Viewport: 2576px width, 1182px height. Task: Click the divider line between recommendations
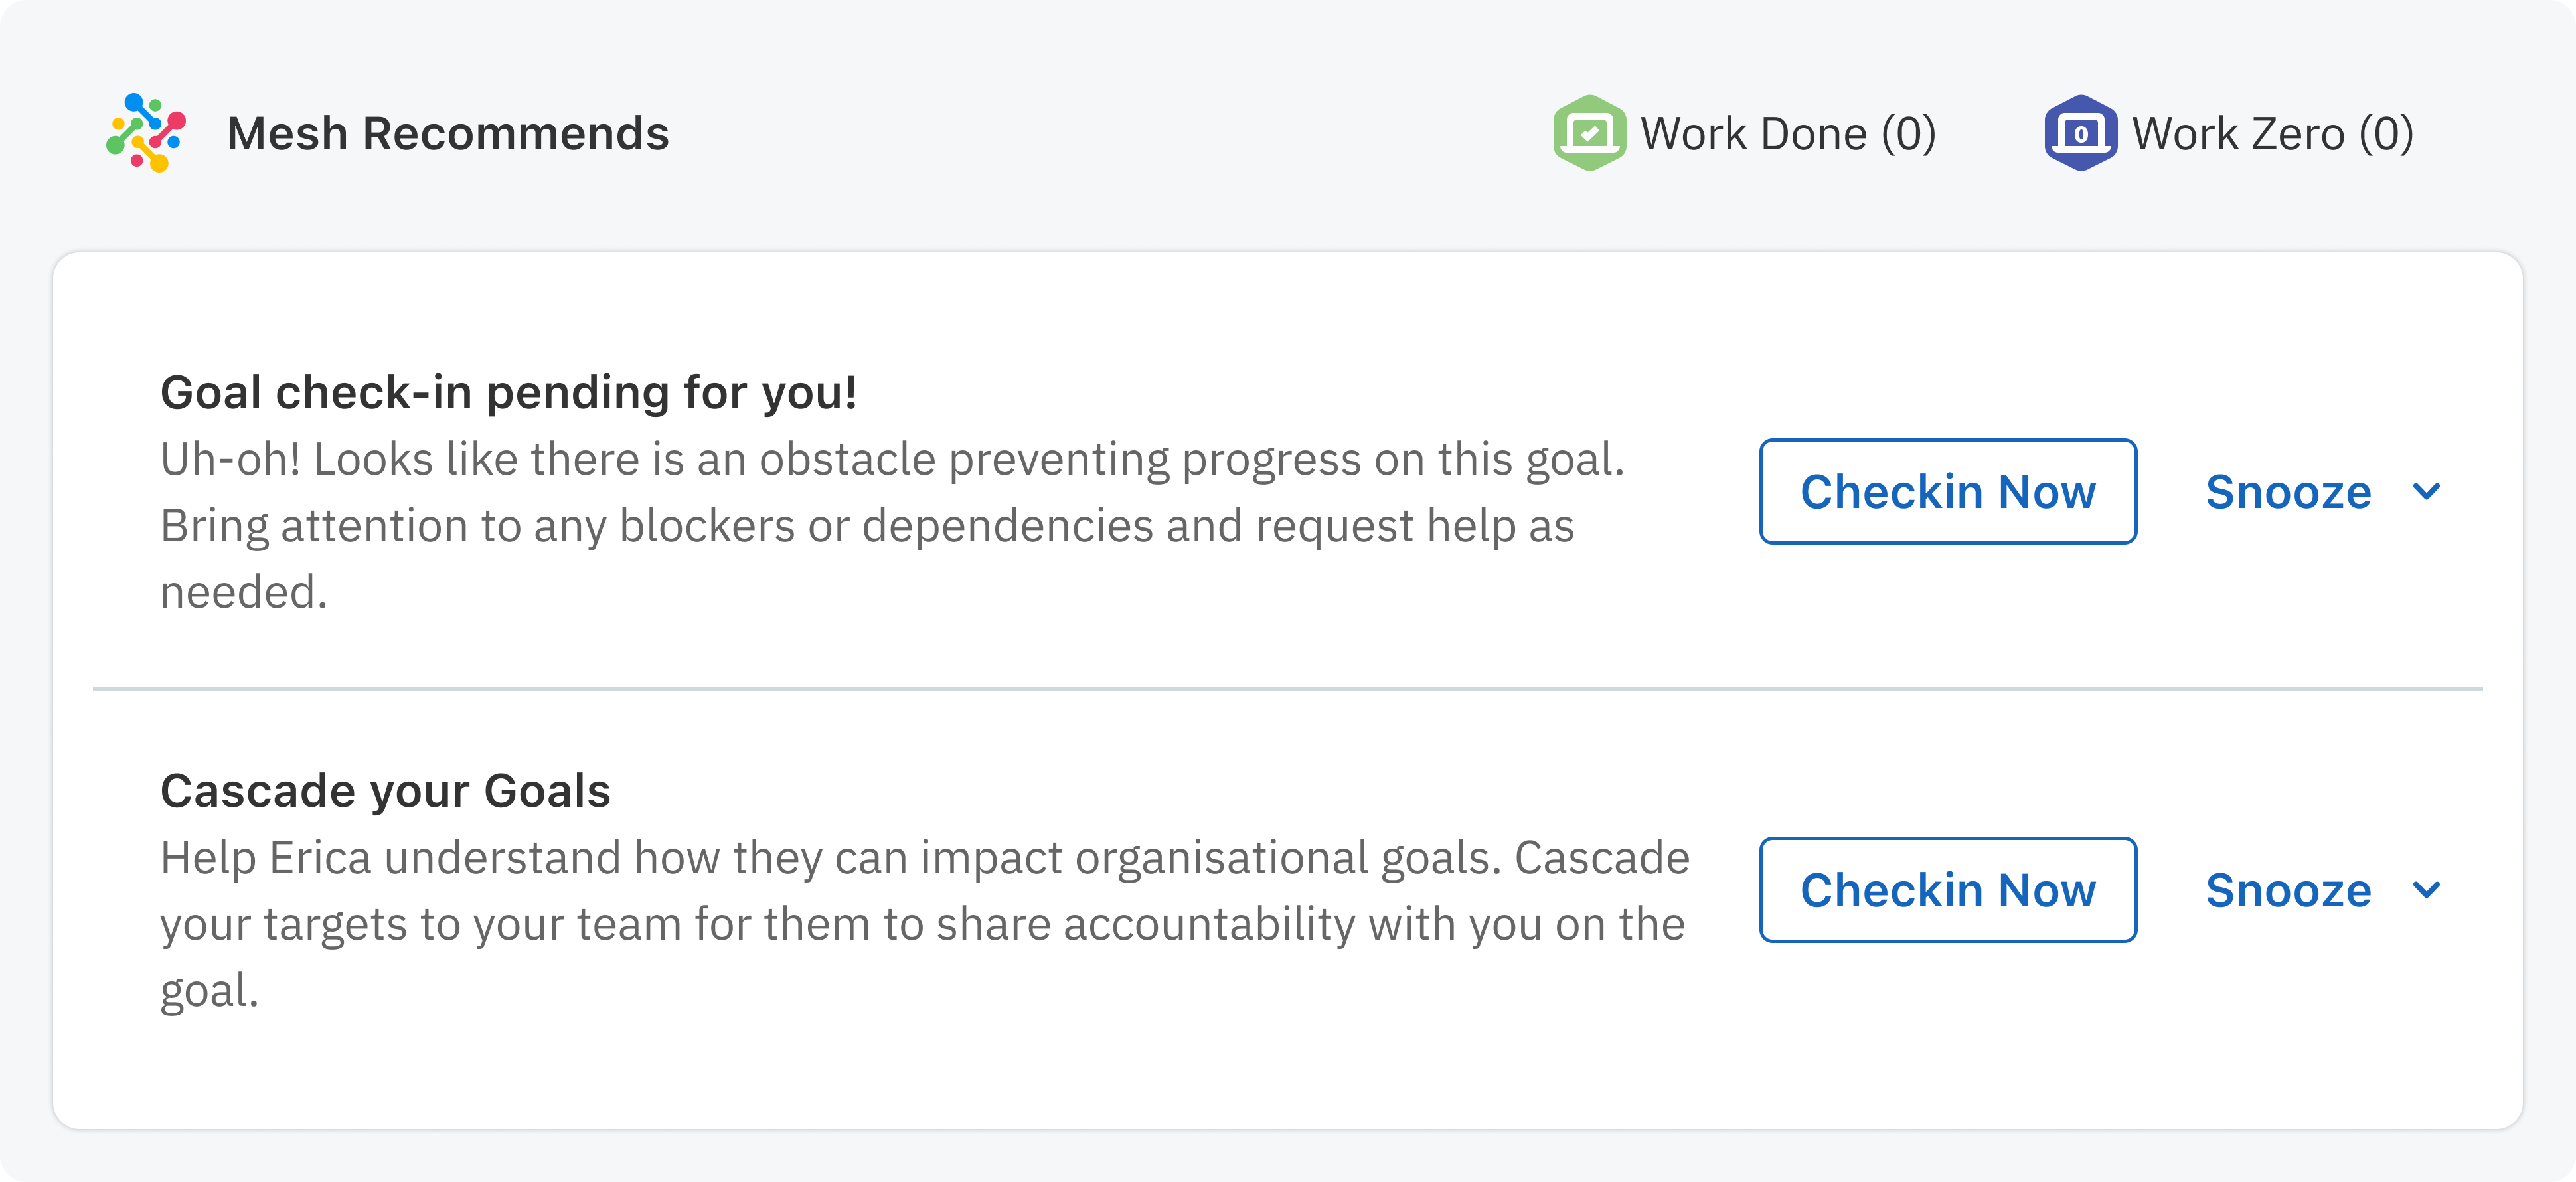pyautogui.click(x=1287, y=688)
